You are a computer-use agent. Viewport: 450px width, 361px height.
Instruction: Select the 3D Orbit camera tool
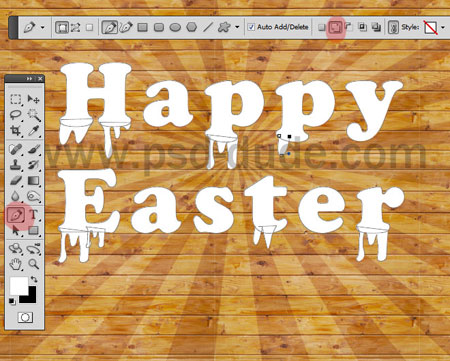33,249
